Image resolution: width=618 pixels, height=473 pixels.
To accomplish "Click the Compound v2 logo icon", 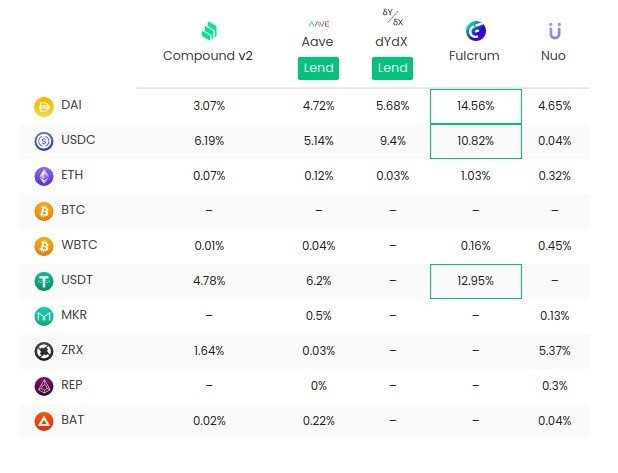I will pyautogui.click(x=208, y=30).
